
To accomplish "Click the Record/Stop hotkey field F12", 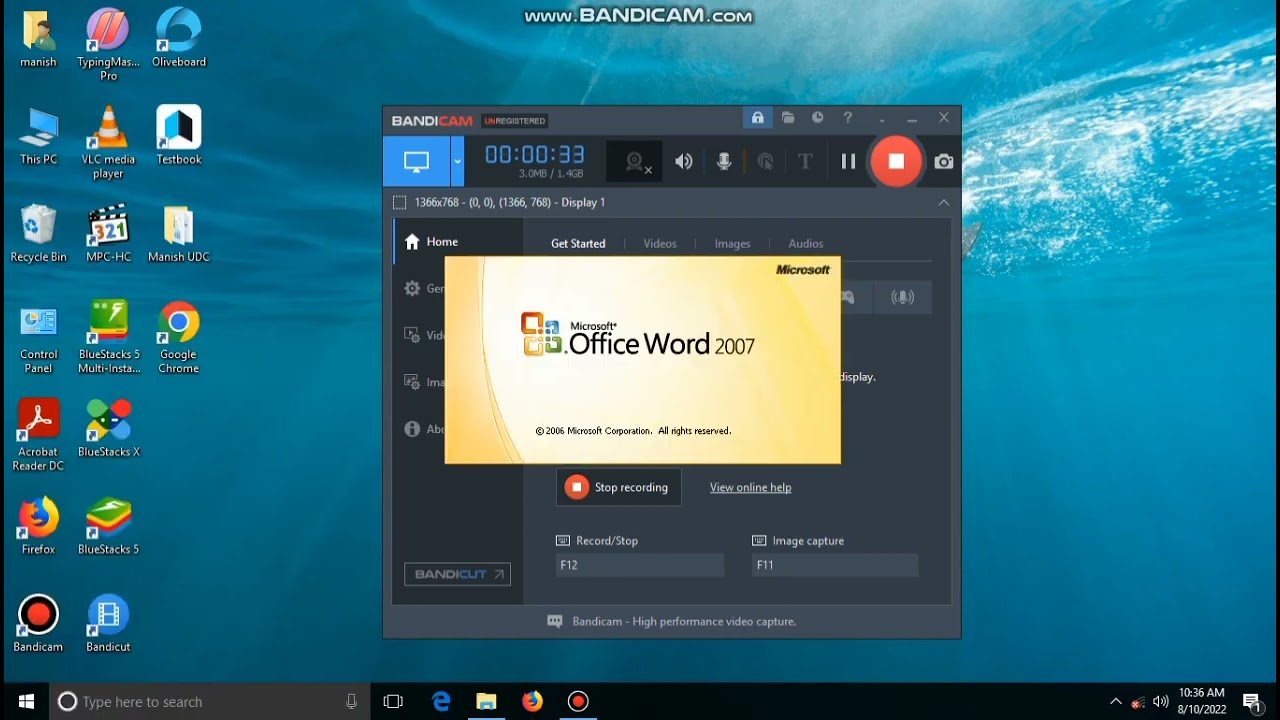I will pyautogui.click(x=639, y=565).
